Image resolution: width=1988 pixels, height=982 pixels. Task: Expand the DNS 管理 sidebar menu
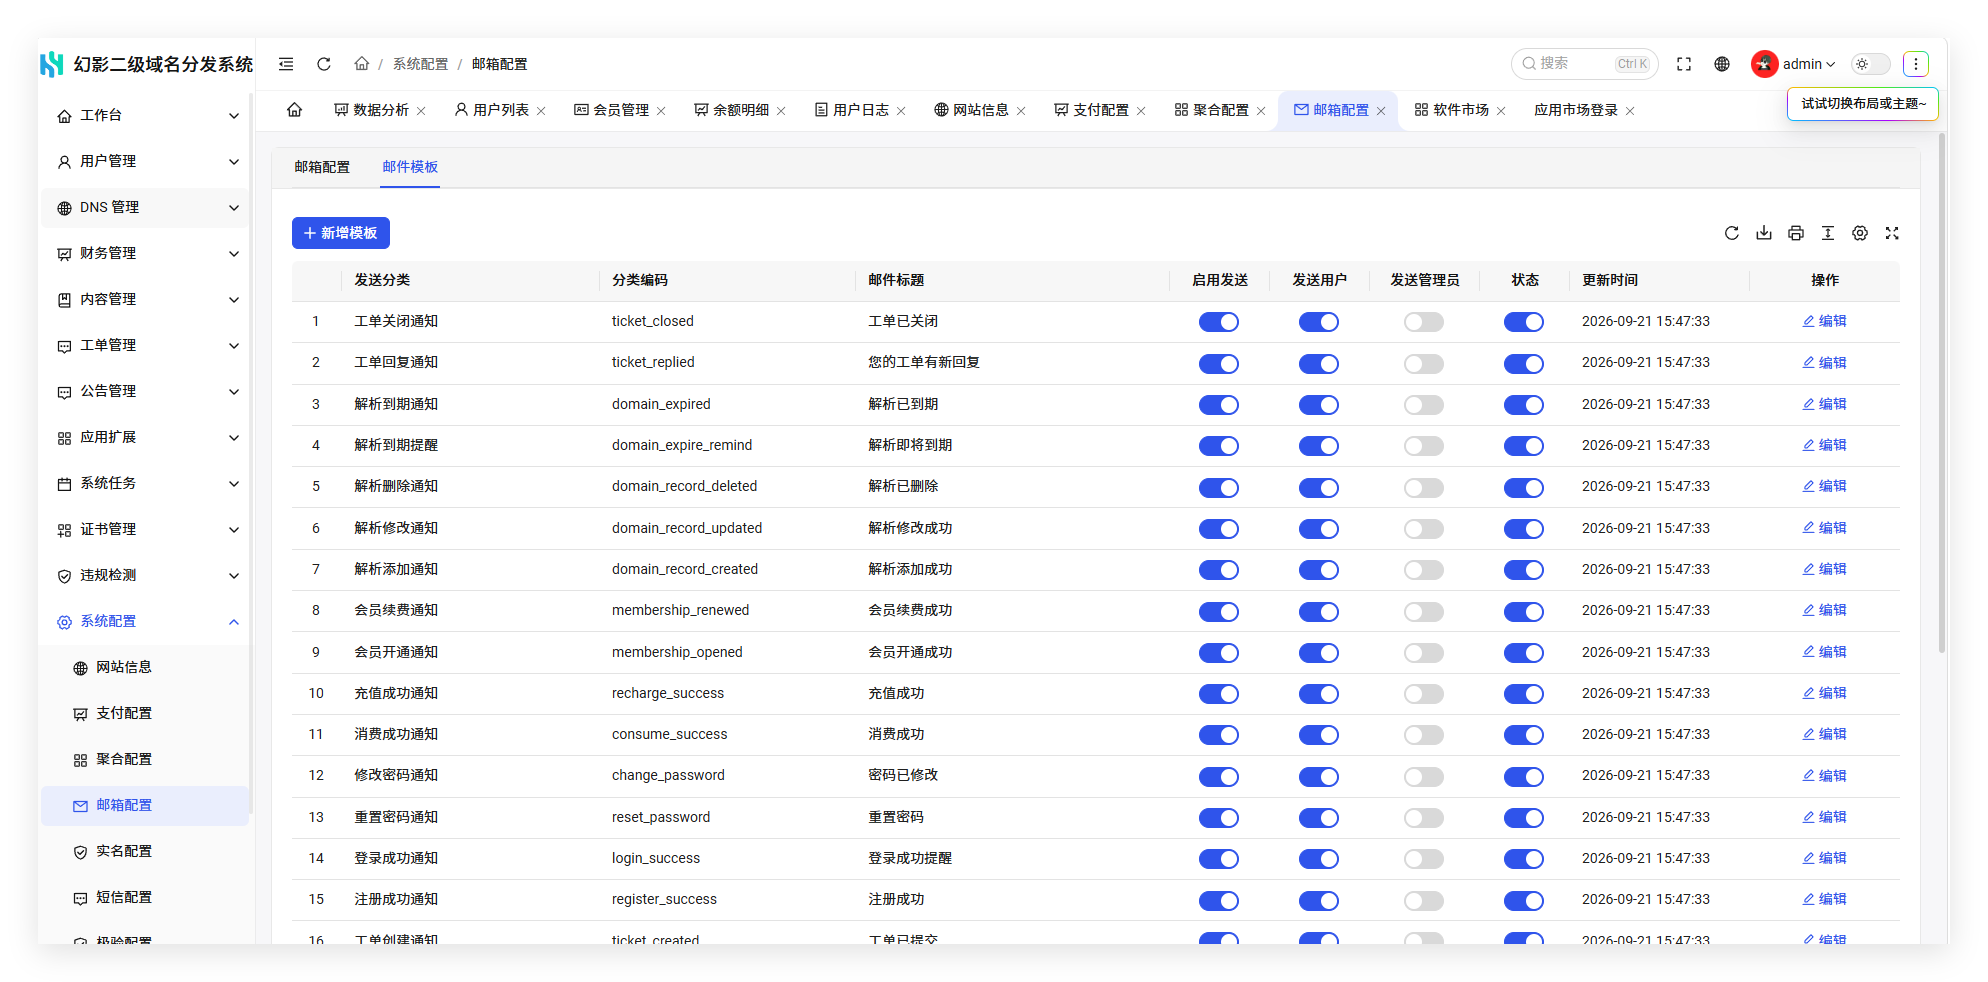(x=145, y=208)
